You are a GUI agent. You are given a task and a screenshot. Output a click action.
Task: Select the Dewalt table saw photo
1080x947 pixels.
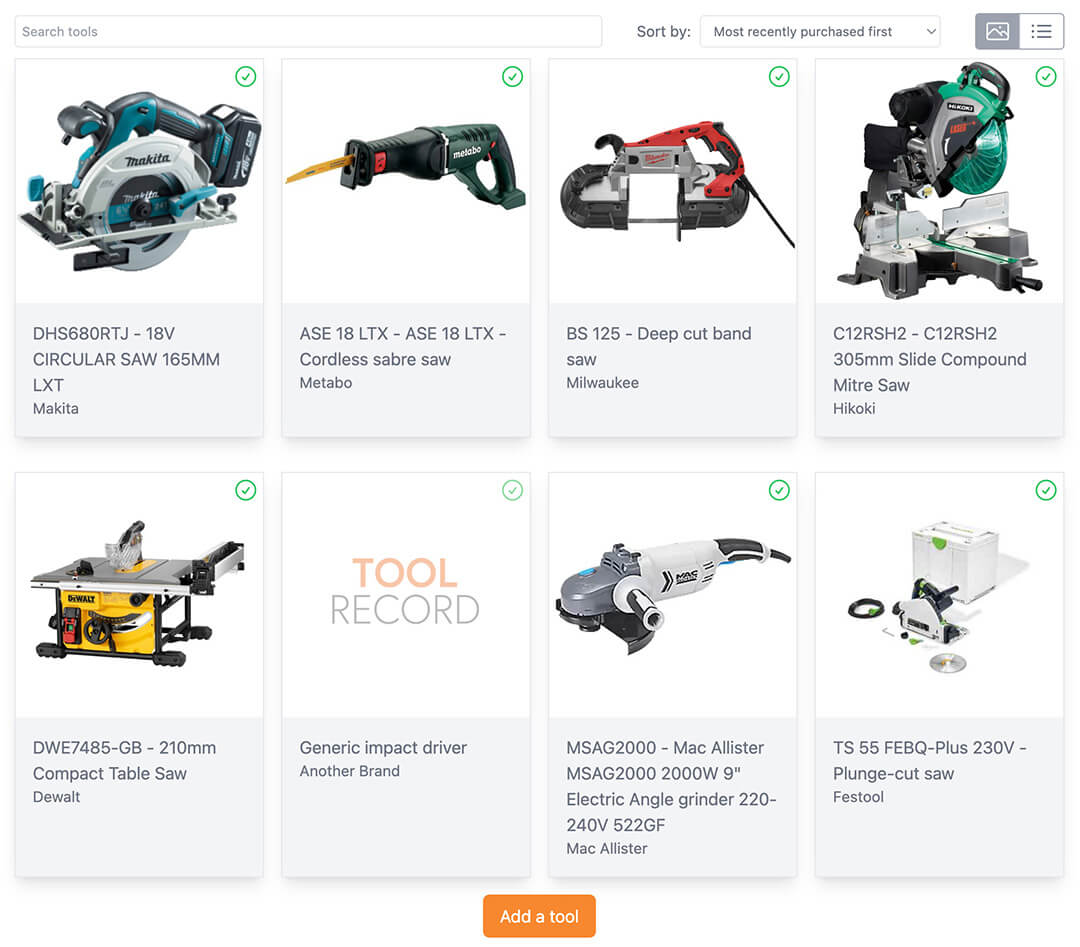click(139, 595)
